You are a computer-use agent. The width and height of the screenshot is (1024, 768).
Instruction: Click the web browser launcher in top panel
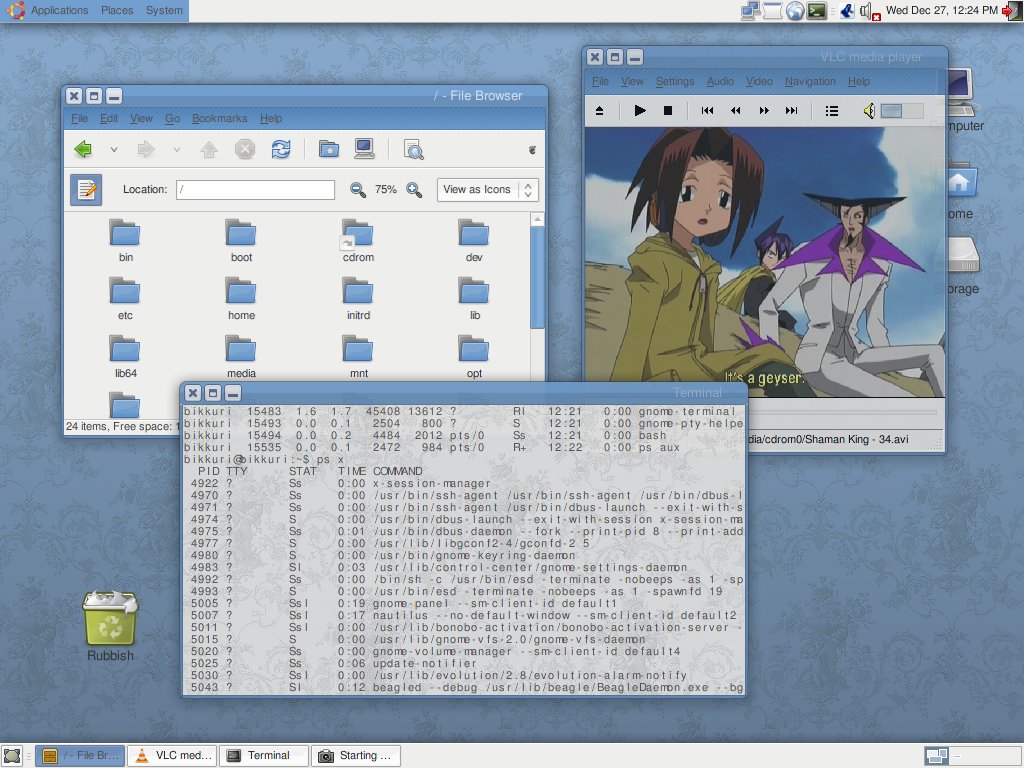pyautogui.click(x=795, y=10)
